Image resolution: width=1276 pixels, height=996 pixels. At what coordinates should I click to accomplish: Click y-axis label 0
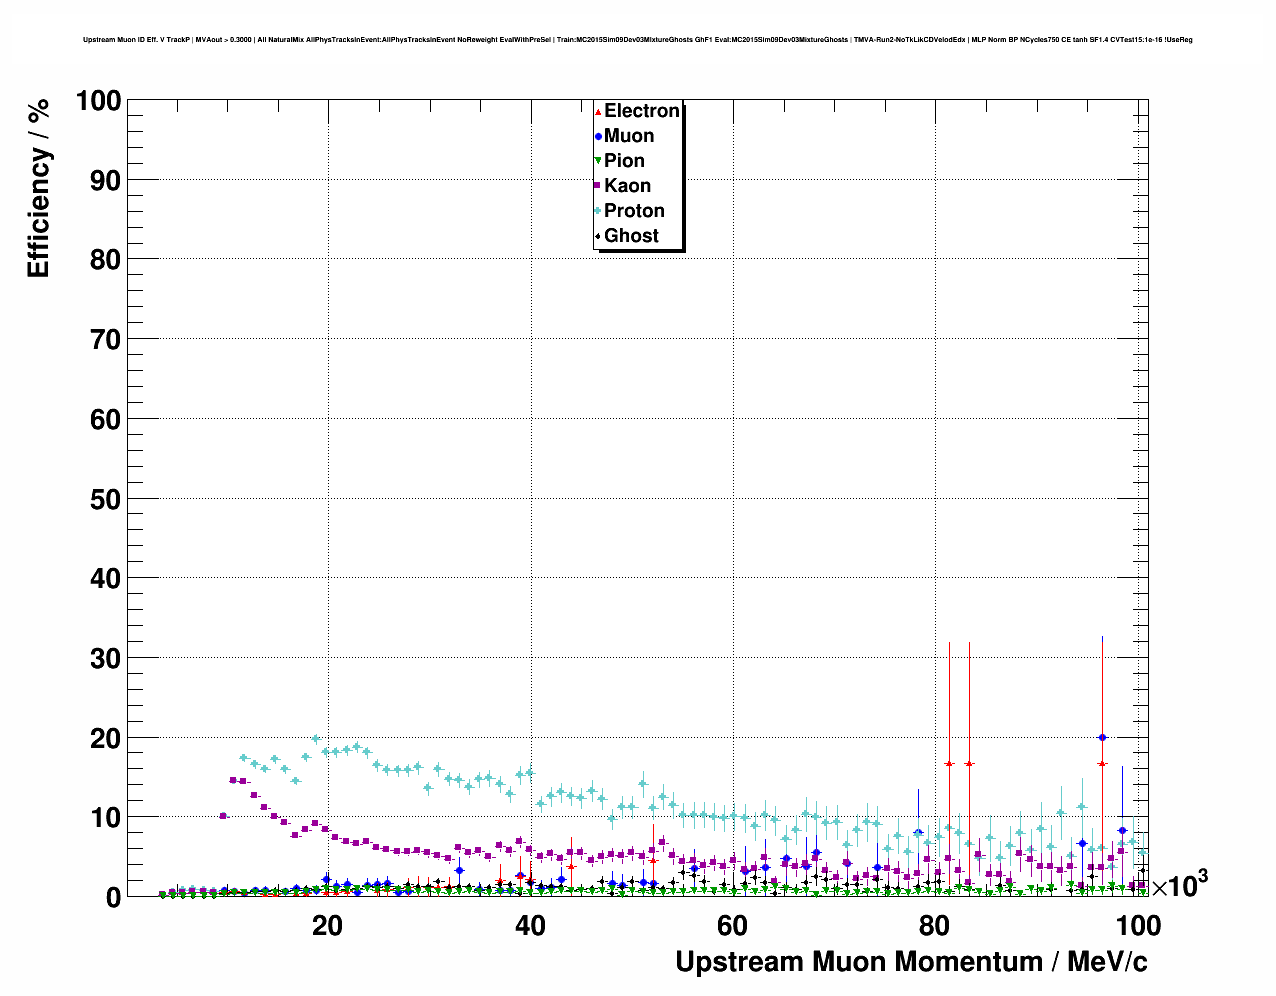(x=113, y=898)
